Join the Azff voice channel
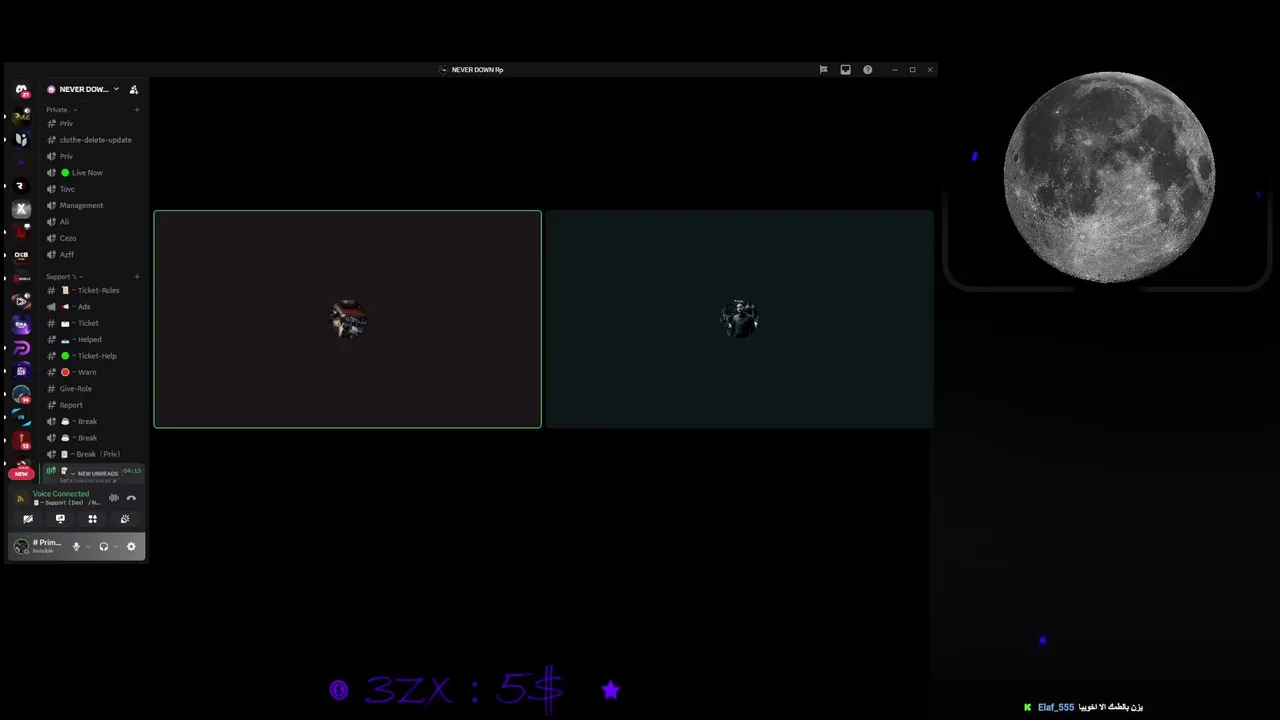 [95, 254]
